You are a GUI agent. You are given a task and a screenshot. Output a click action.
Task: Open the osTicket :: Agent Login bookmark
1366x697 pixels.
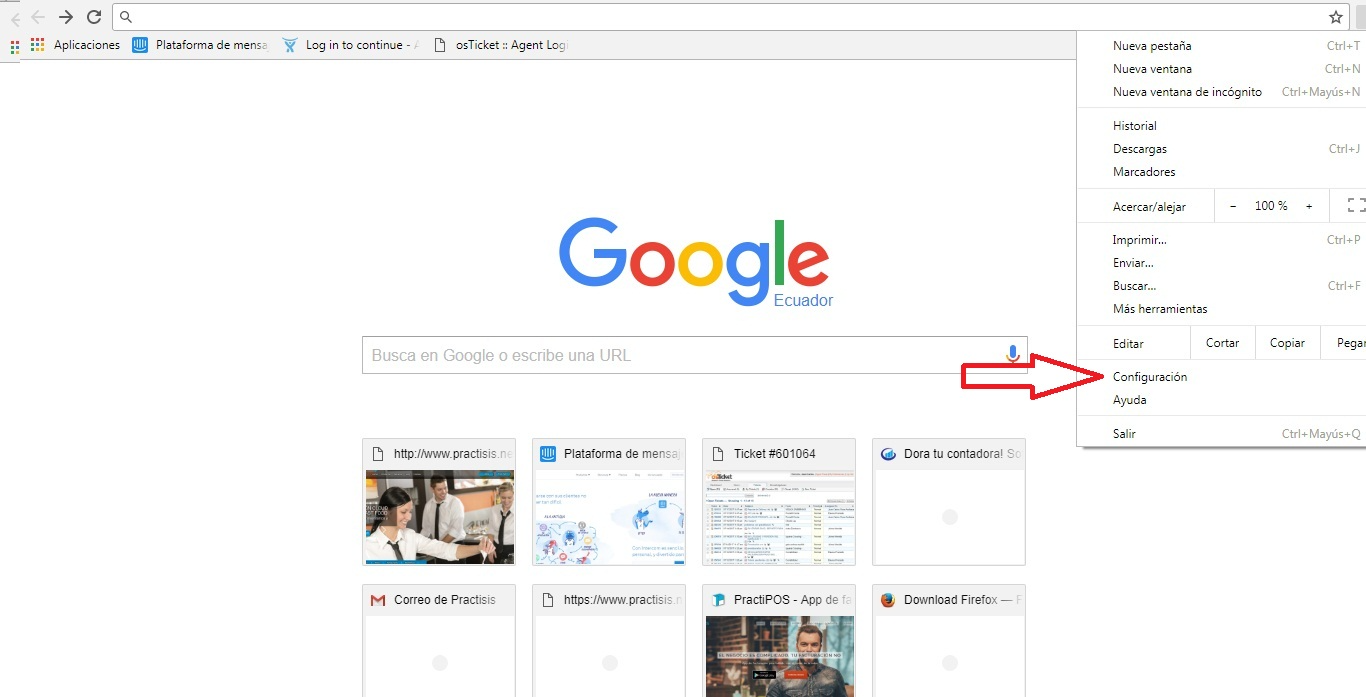click(x=501, y=45)
